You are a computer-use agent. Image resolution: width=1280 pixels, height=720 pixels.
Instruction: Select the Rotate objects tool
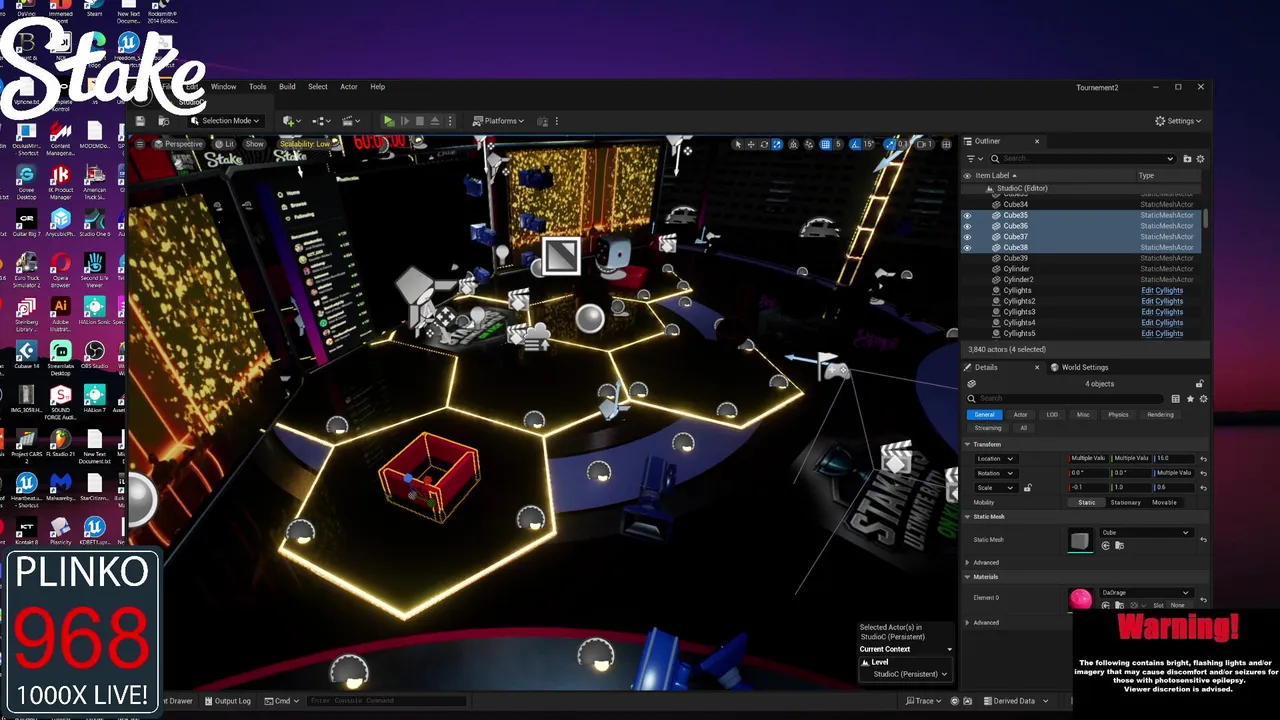point(764,144)
